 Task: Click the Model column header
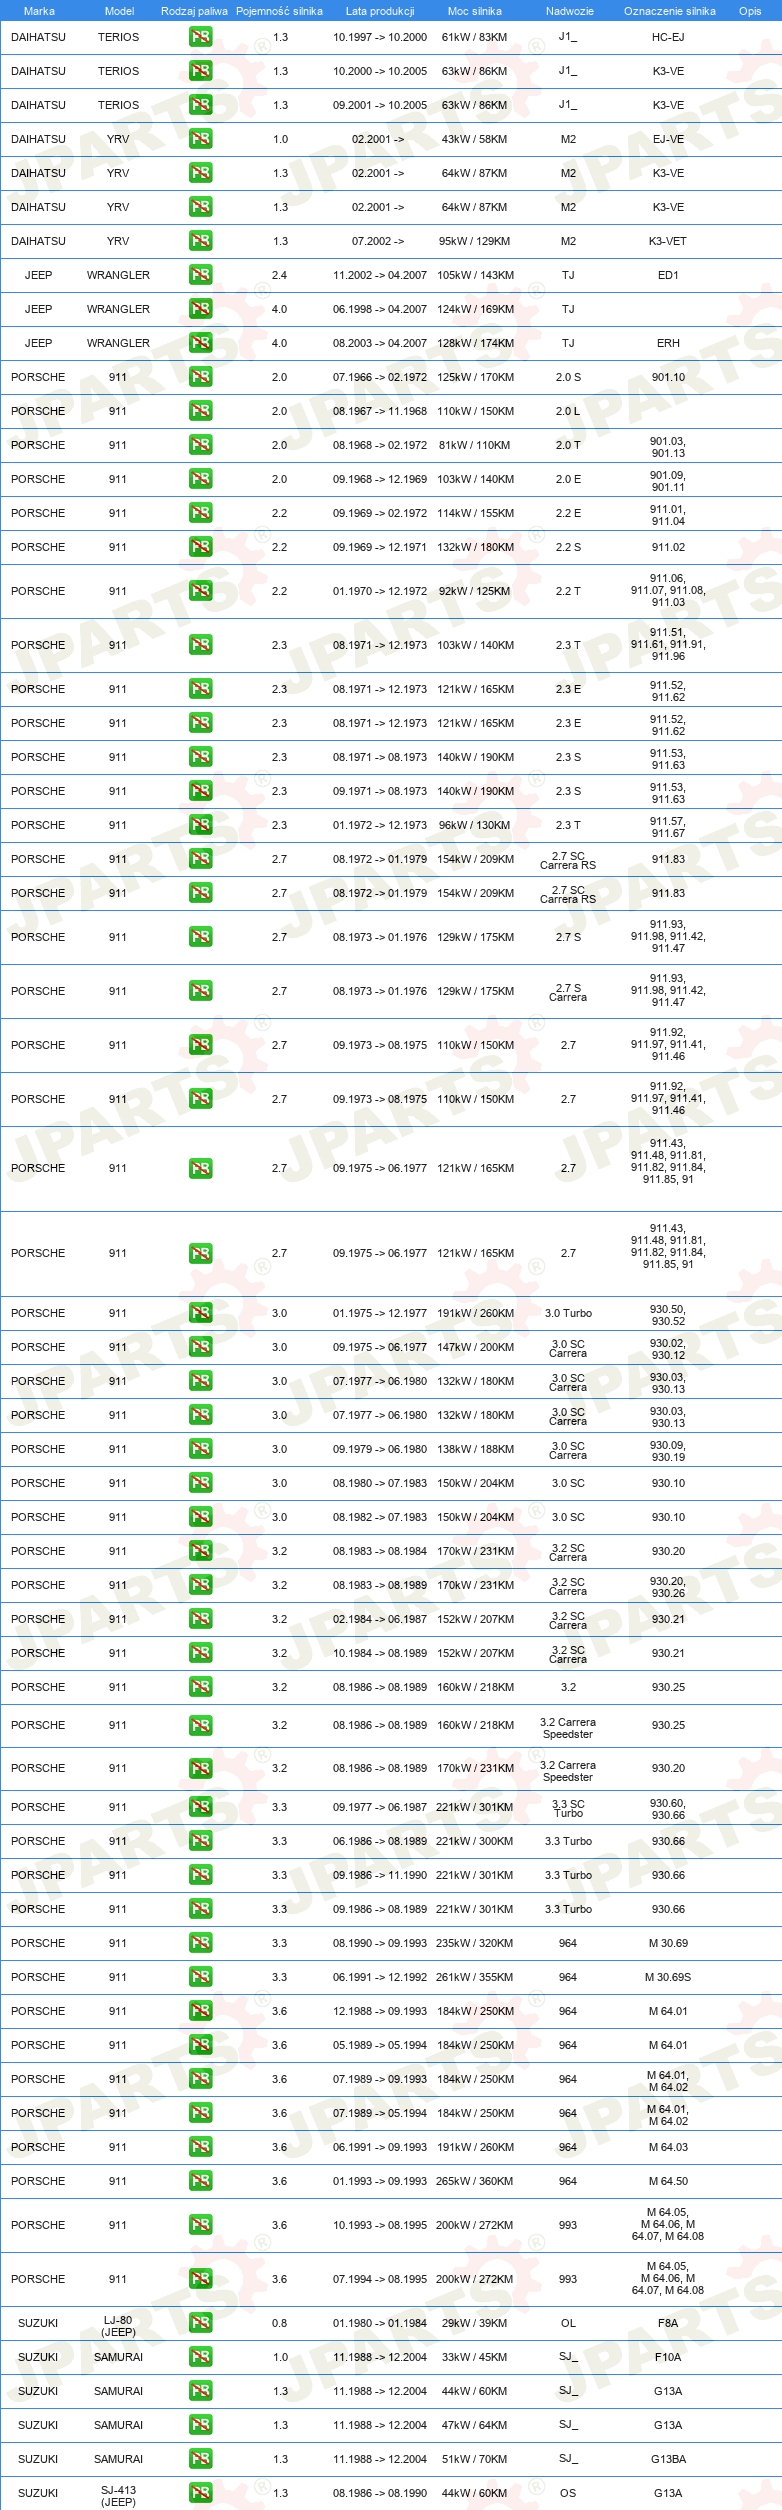(119, 11)
